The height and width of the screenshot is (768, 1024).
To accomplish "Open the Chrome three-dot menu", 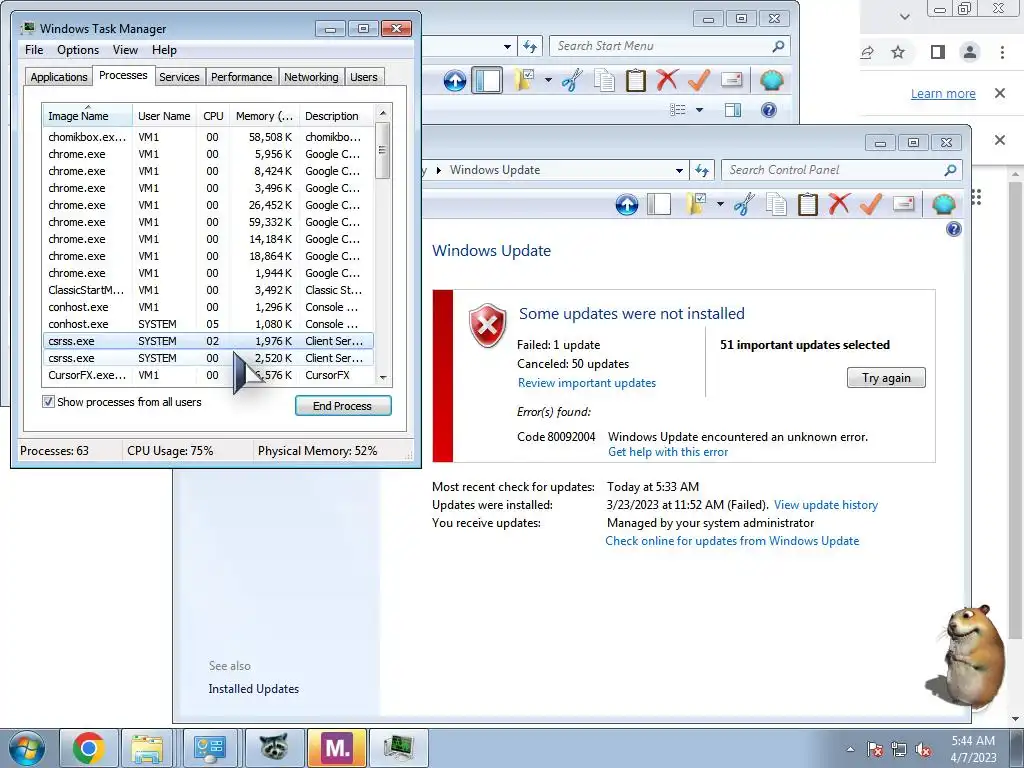I will [1002, 52].
